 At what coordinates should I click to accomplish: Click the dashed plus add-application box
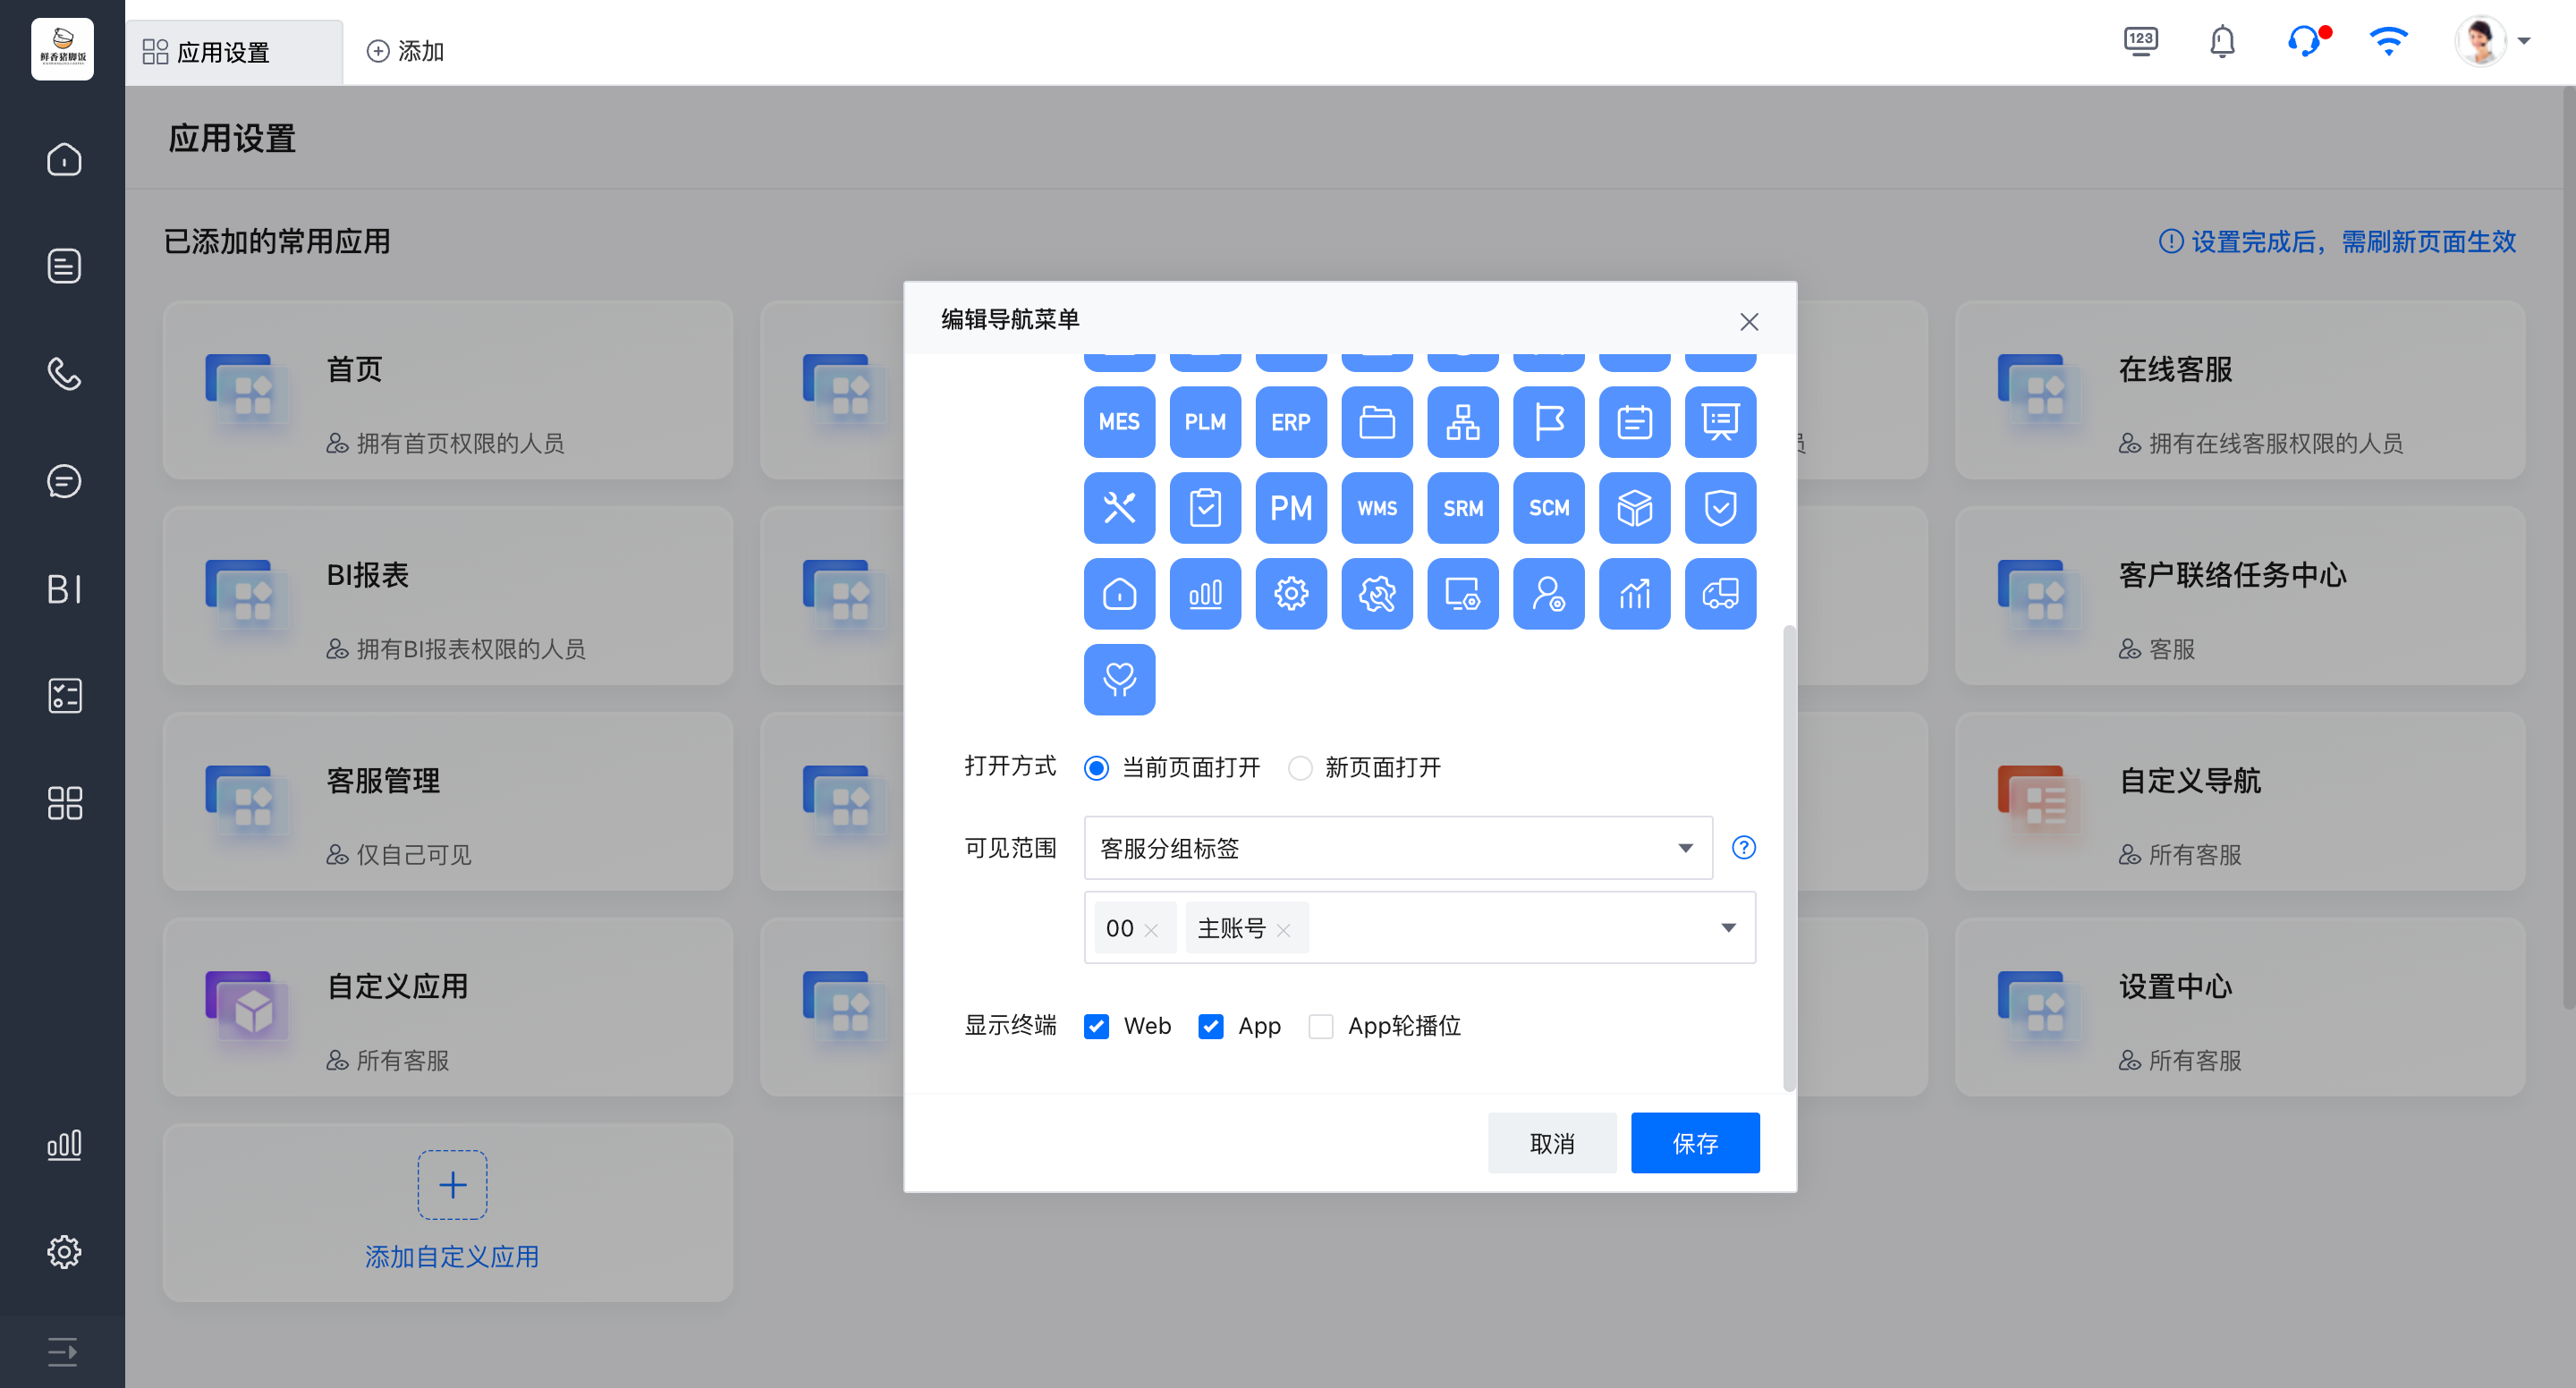tap(452, 1185)
